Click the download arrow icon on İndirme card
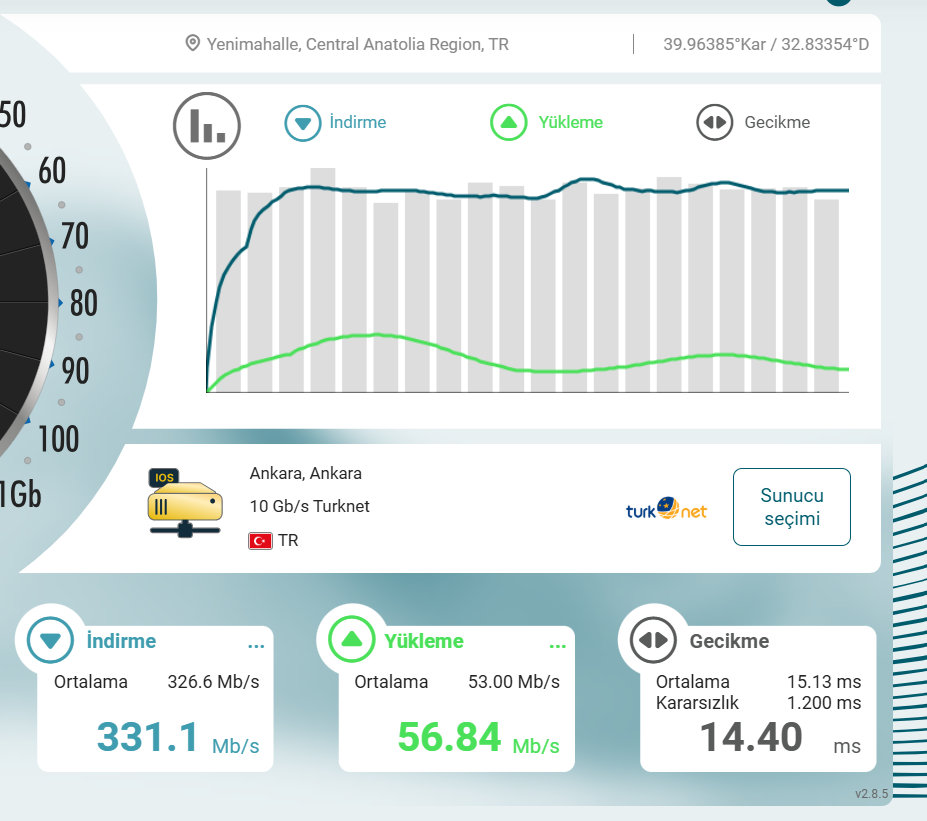The image size is (927, 821). [x=50, y=640]
